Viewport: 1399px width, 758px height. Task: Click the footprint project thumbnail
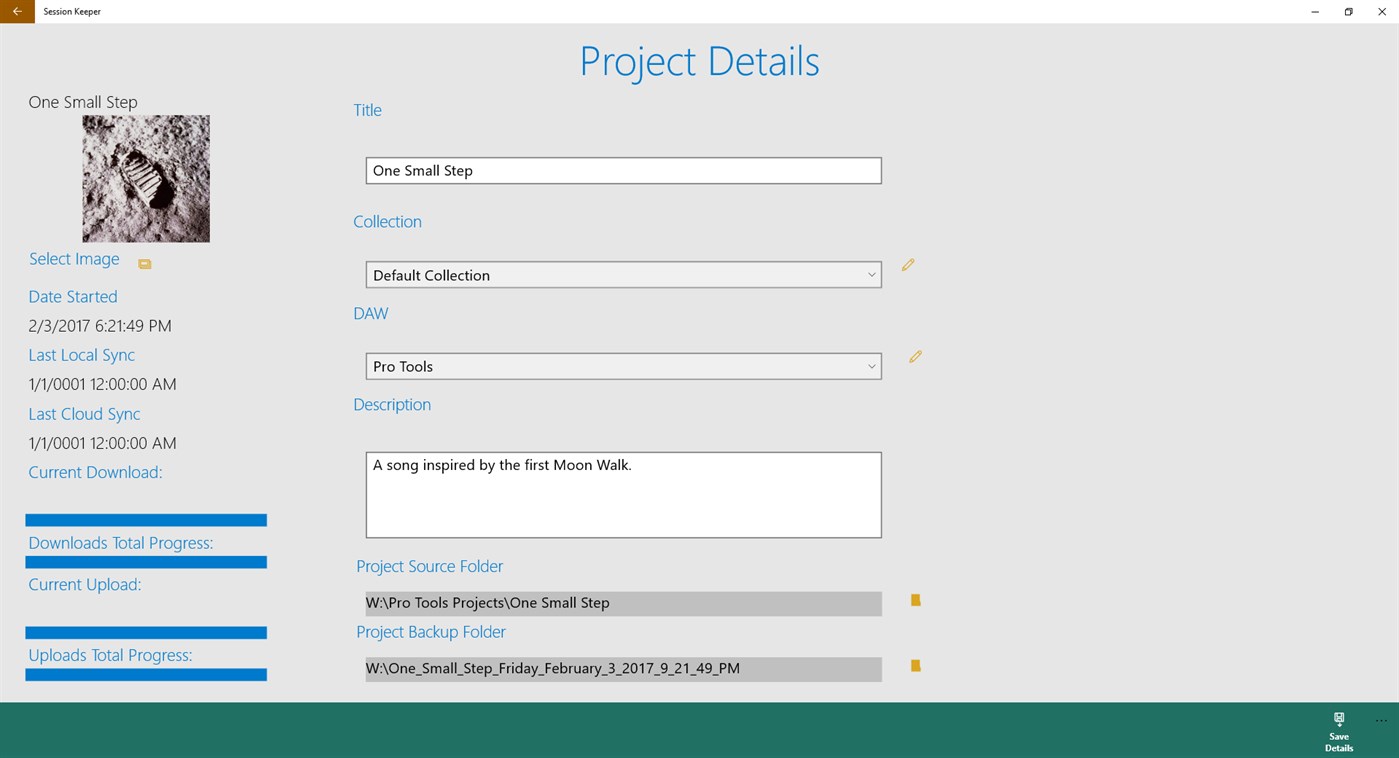click(x=146, y=178)
